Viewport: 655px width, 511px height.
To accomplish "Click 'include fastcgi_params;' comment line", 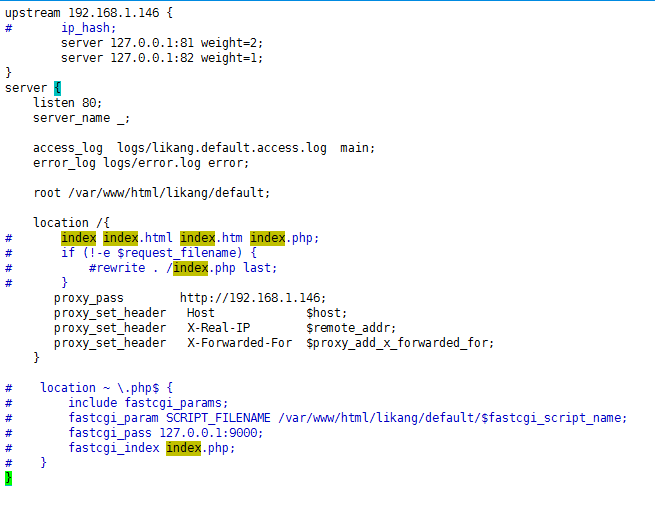I will 148,403.
